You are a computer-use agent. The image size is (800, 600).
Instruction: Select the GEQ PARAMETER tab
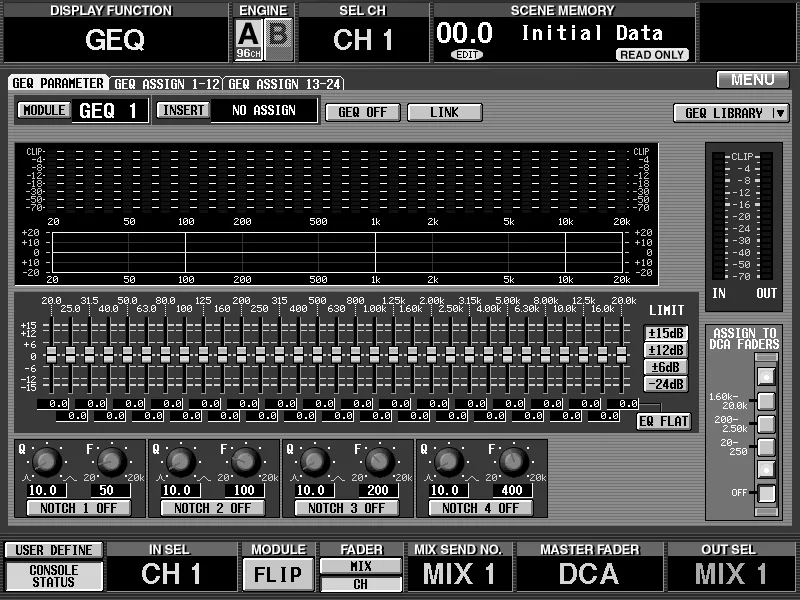click(x=58, y=83)
